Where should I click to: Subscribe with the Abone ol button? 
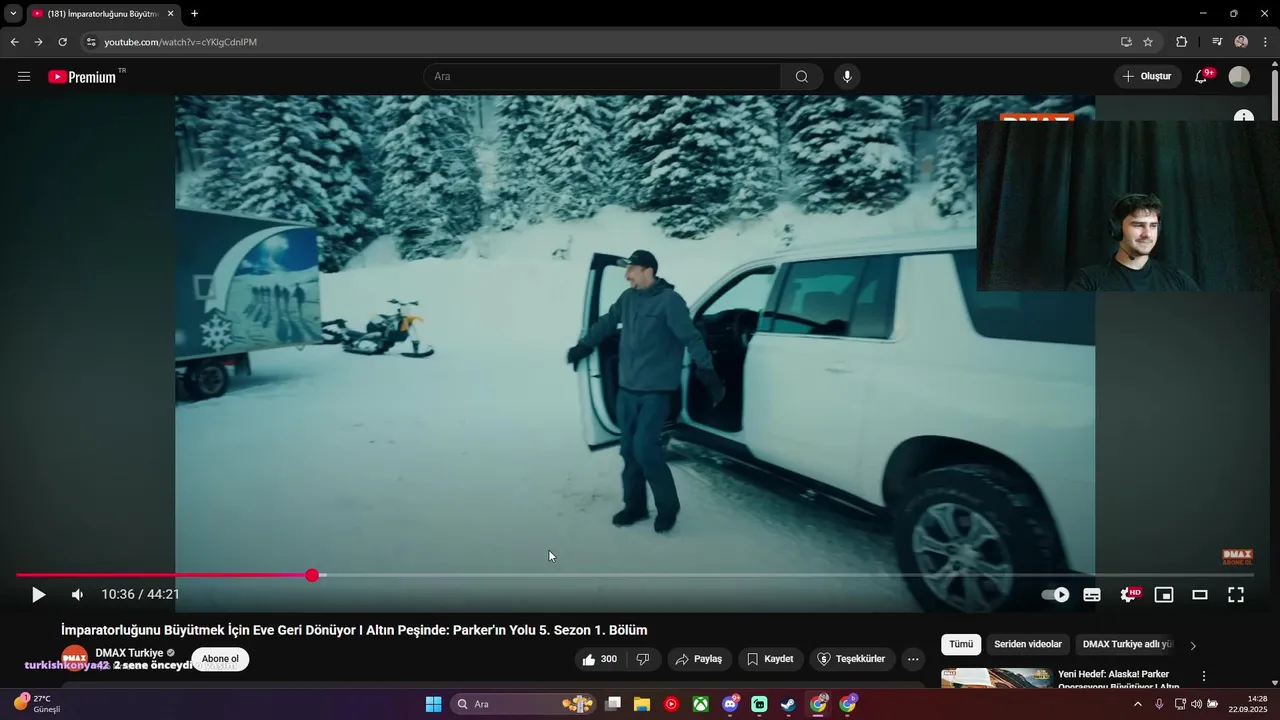(220, 659)
